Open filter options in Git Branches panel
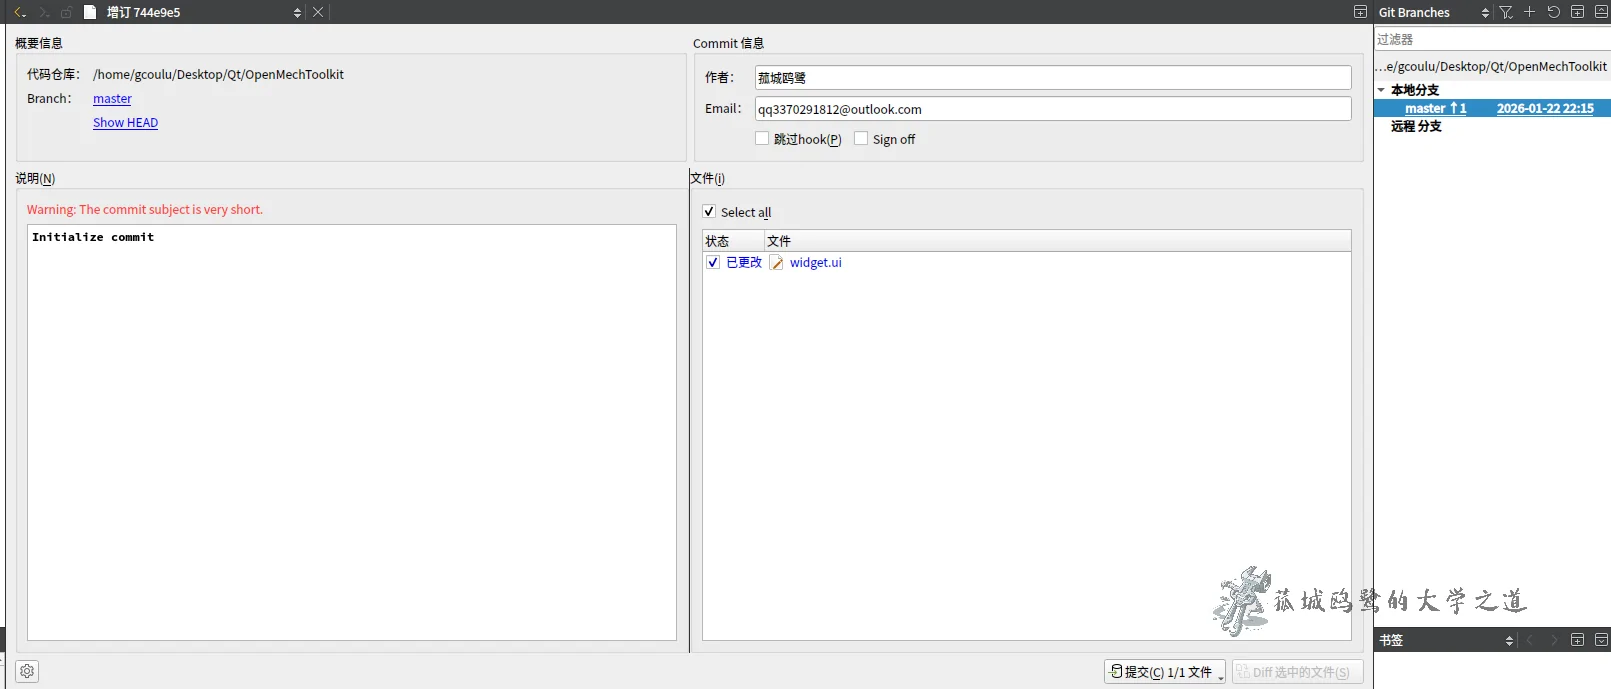1611x689 pixels. pos(1506,12)
